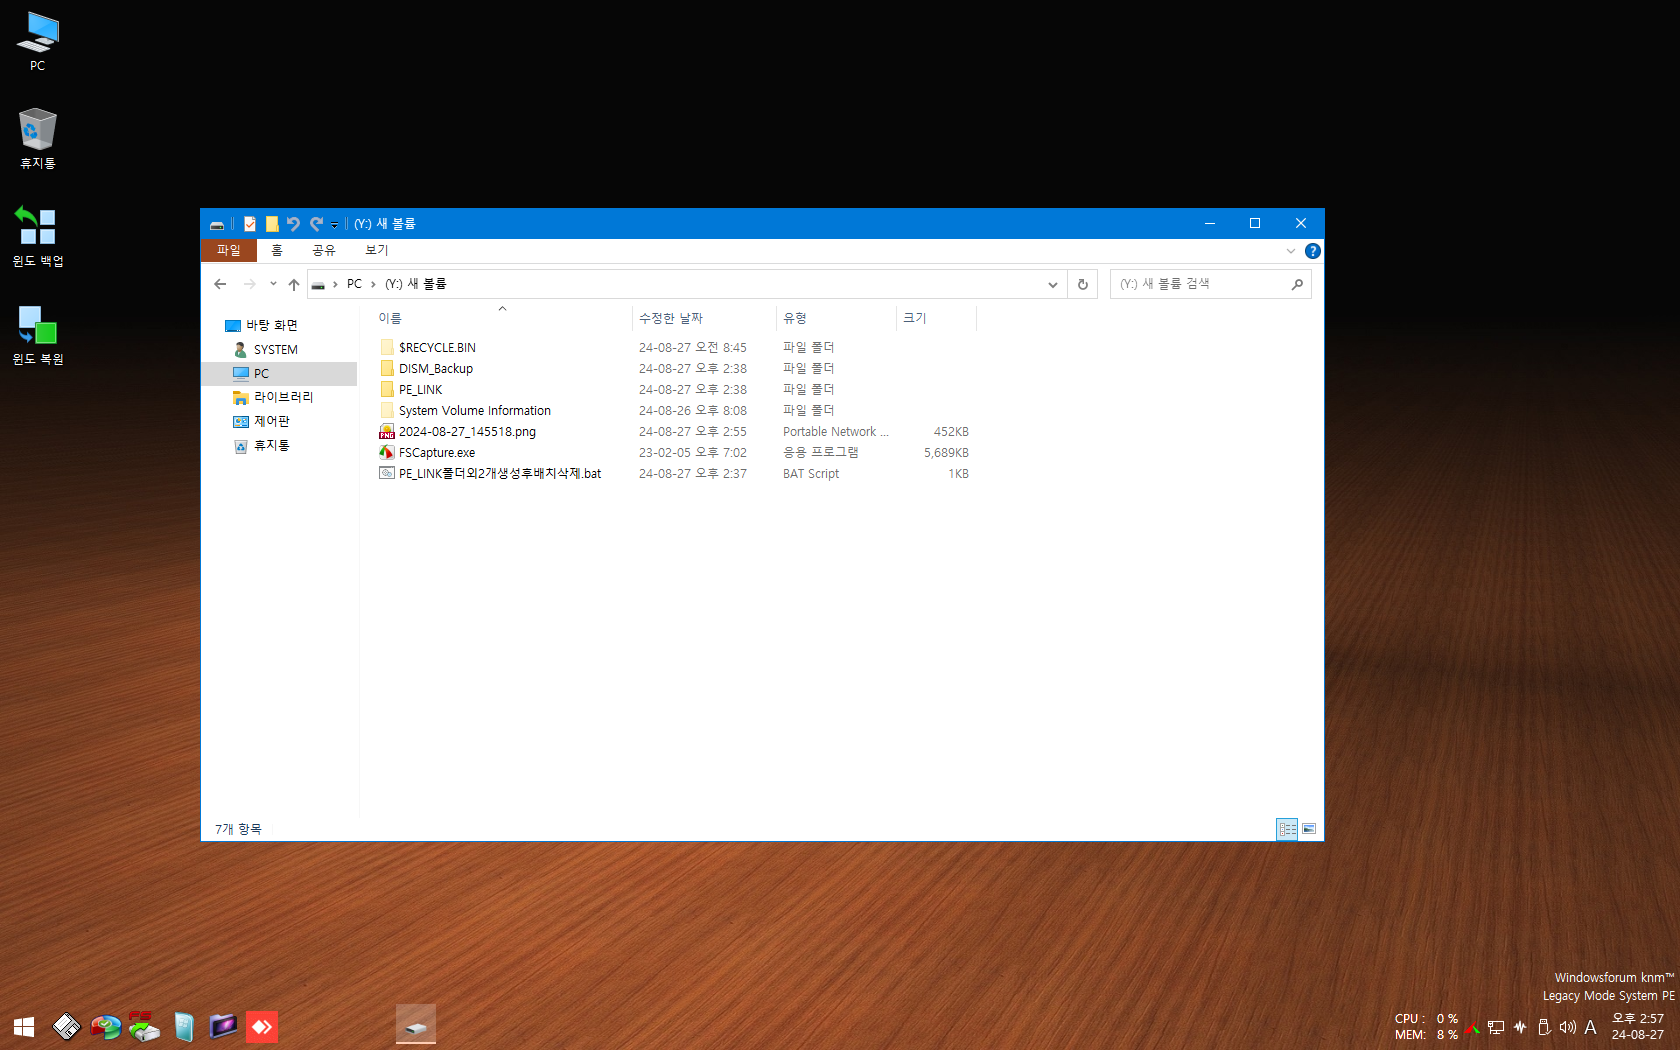
Task: Go back with the left arrow
Action: (x=220, y=284)
